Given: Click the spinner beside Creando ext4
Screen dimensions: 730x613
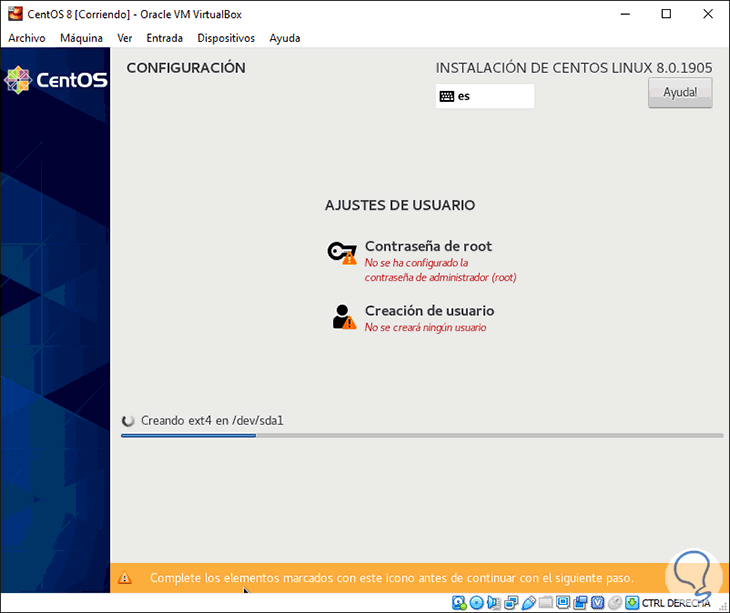Looking at the screenshot, I should pos(128,421).
